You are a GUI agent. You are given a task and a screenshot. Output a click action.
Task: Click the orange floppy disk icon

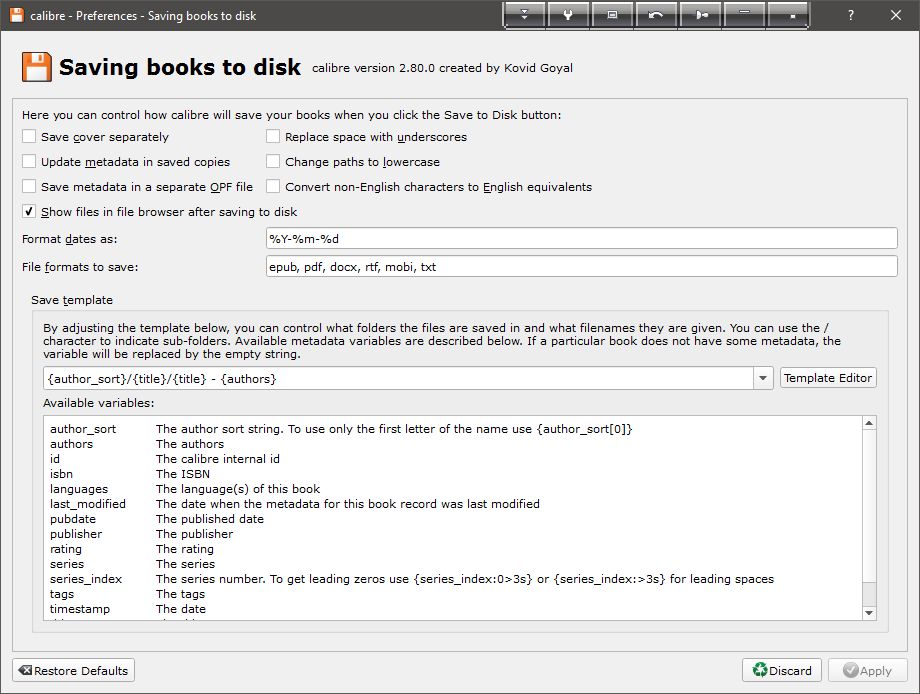click(x=36, y=67)
